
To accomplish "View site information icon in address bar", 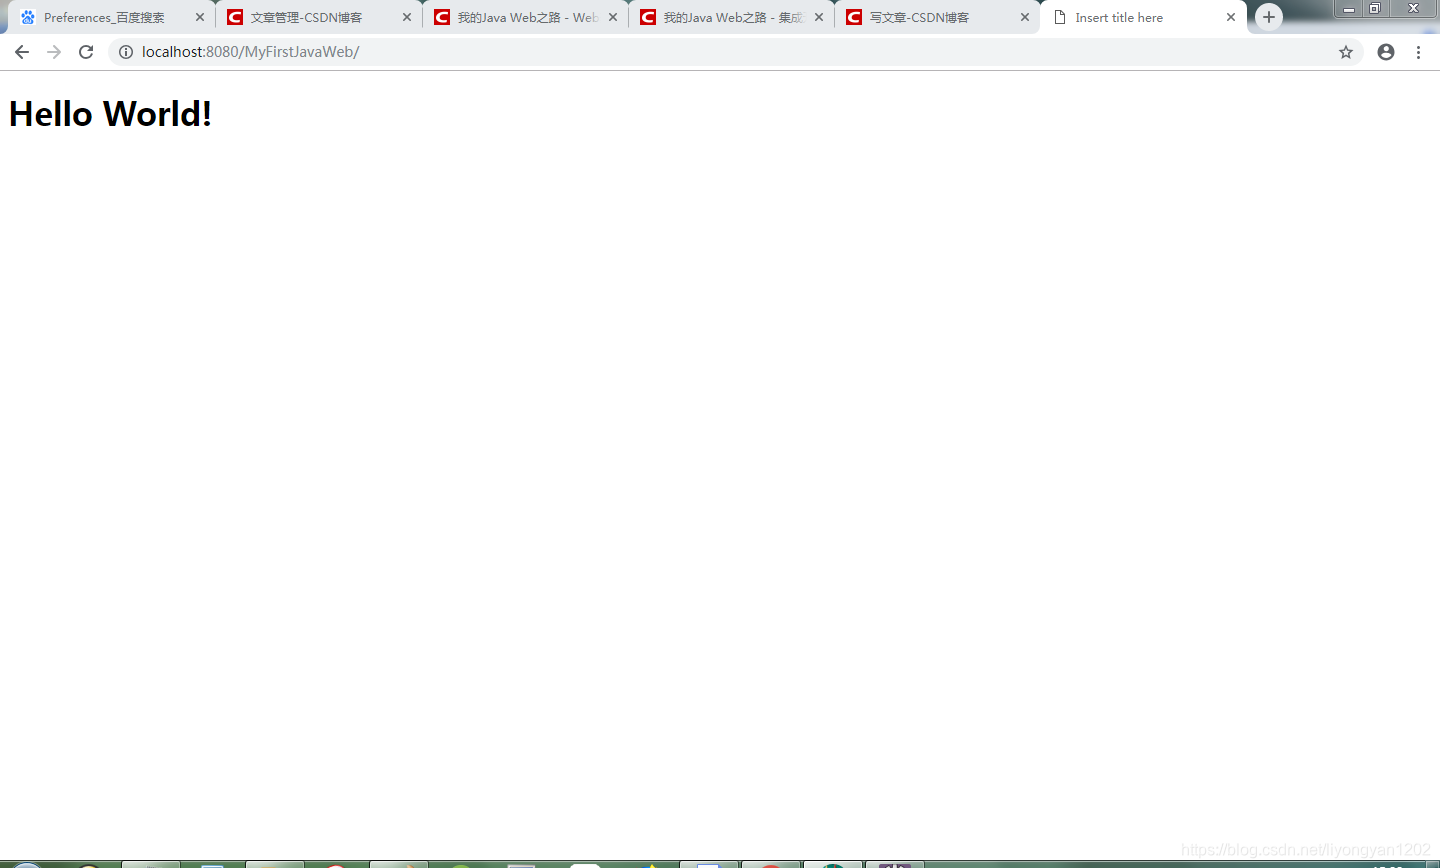I will [126, 52].
